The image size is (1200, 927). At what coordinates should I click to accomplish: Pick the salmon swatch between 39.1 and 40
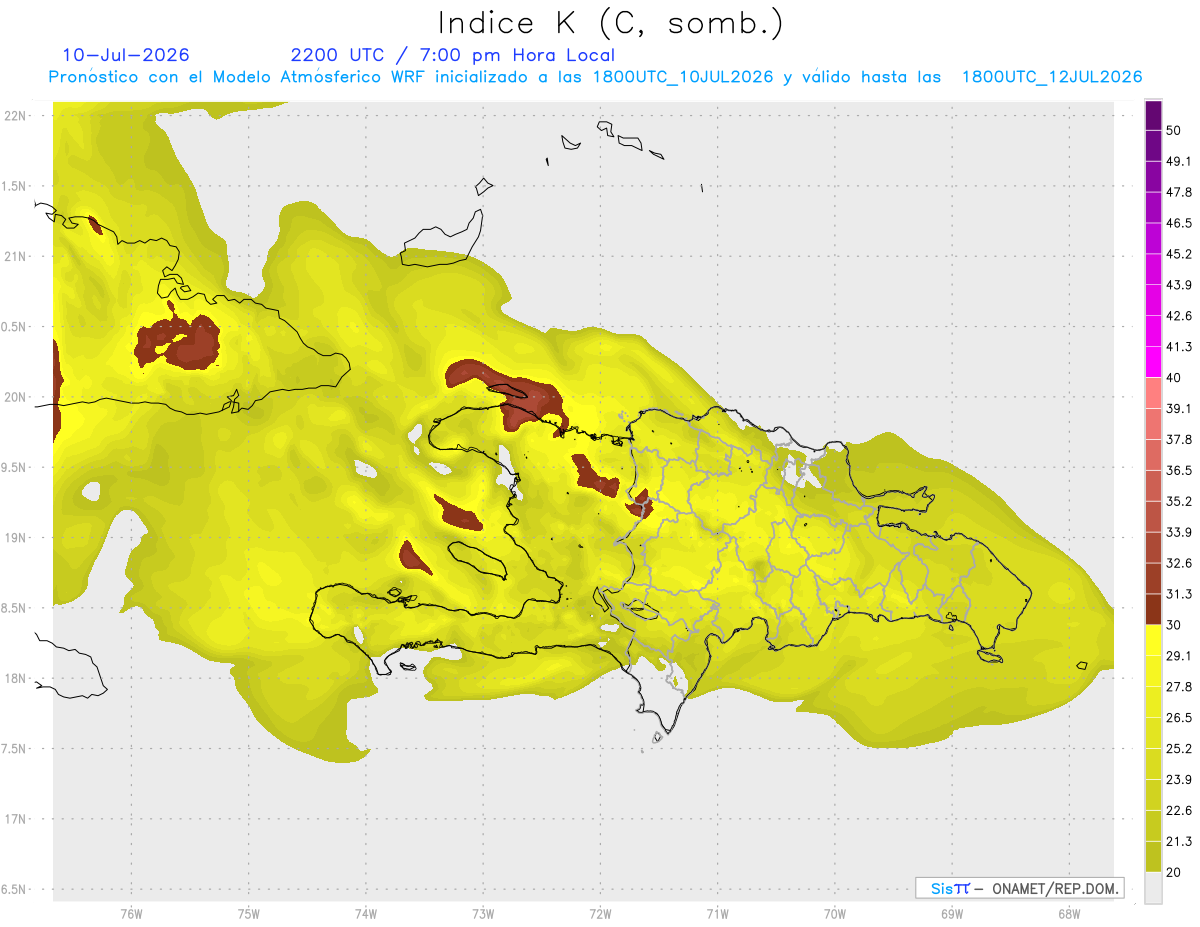click(x=1153, y=393)
